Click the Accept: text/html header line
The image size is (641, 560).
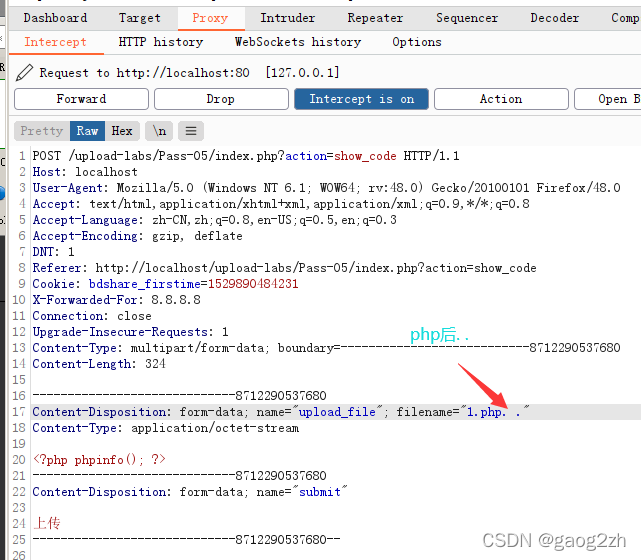281,204
